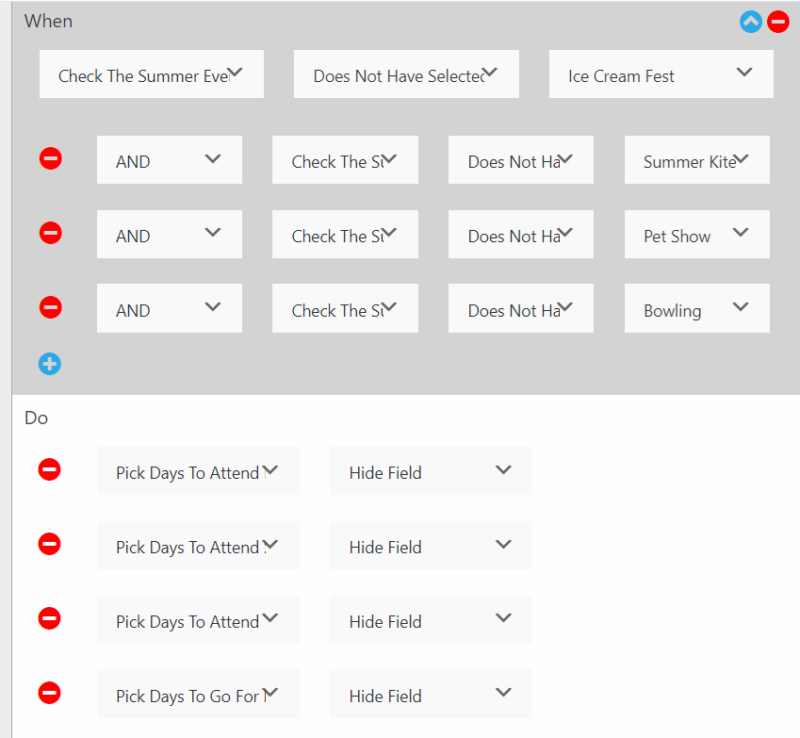
Task: Remove the second Pick Days To Attend action
Action: (50, 544)
